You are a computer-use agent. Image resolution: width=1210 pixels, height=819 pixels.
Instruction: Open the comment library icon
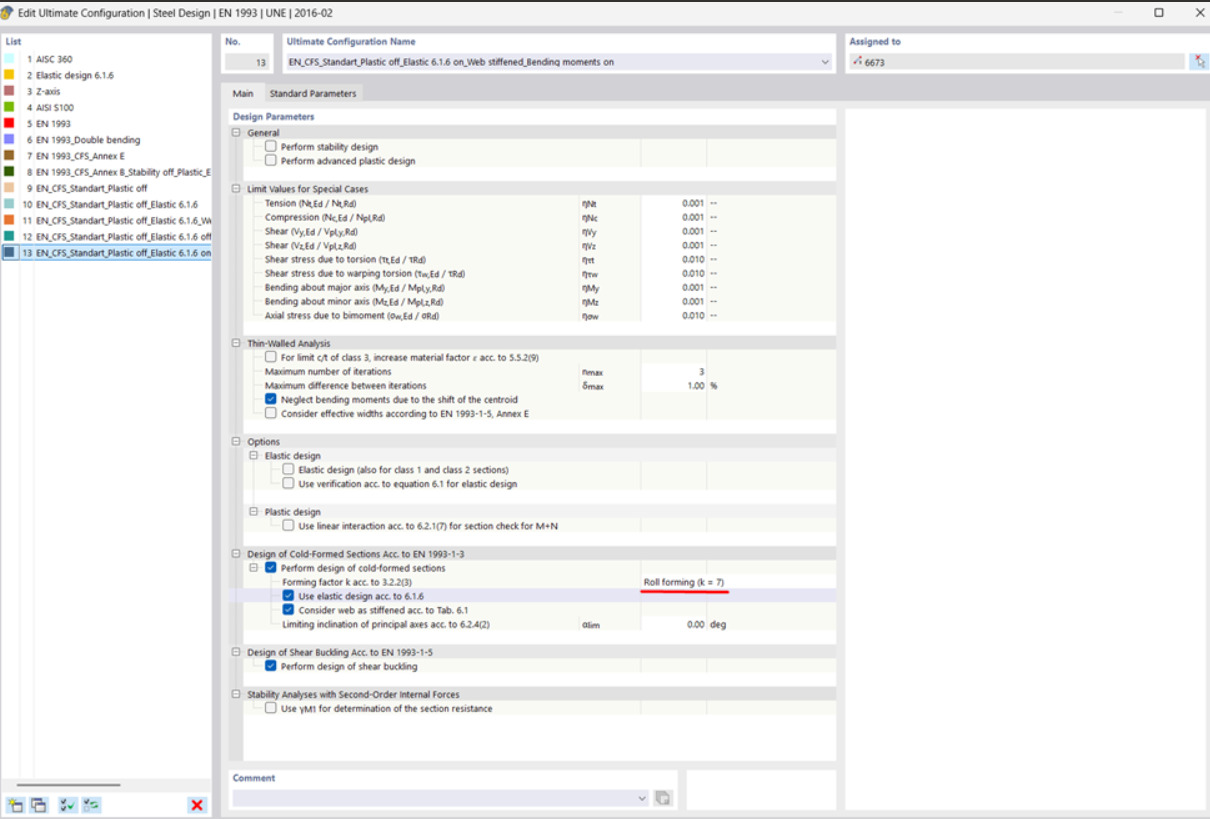tap(662, 798)
